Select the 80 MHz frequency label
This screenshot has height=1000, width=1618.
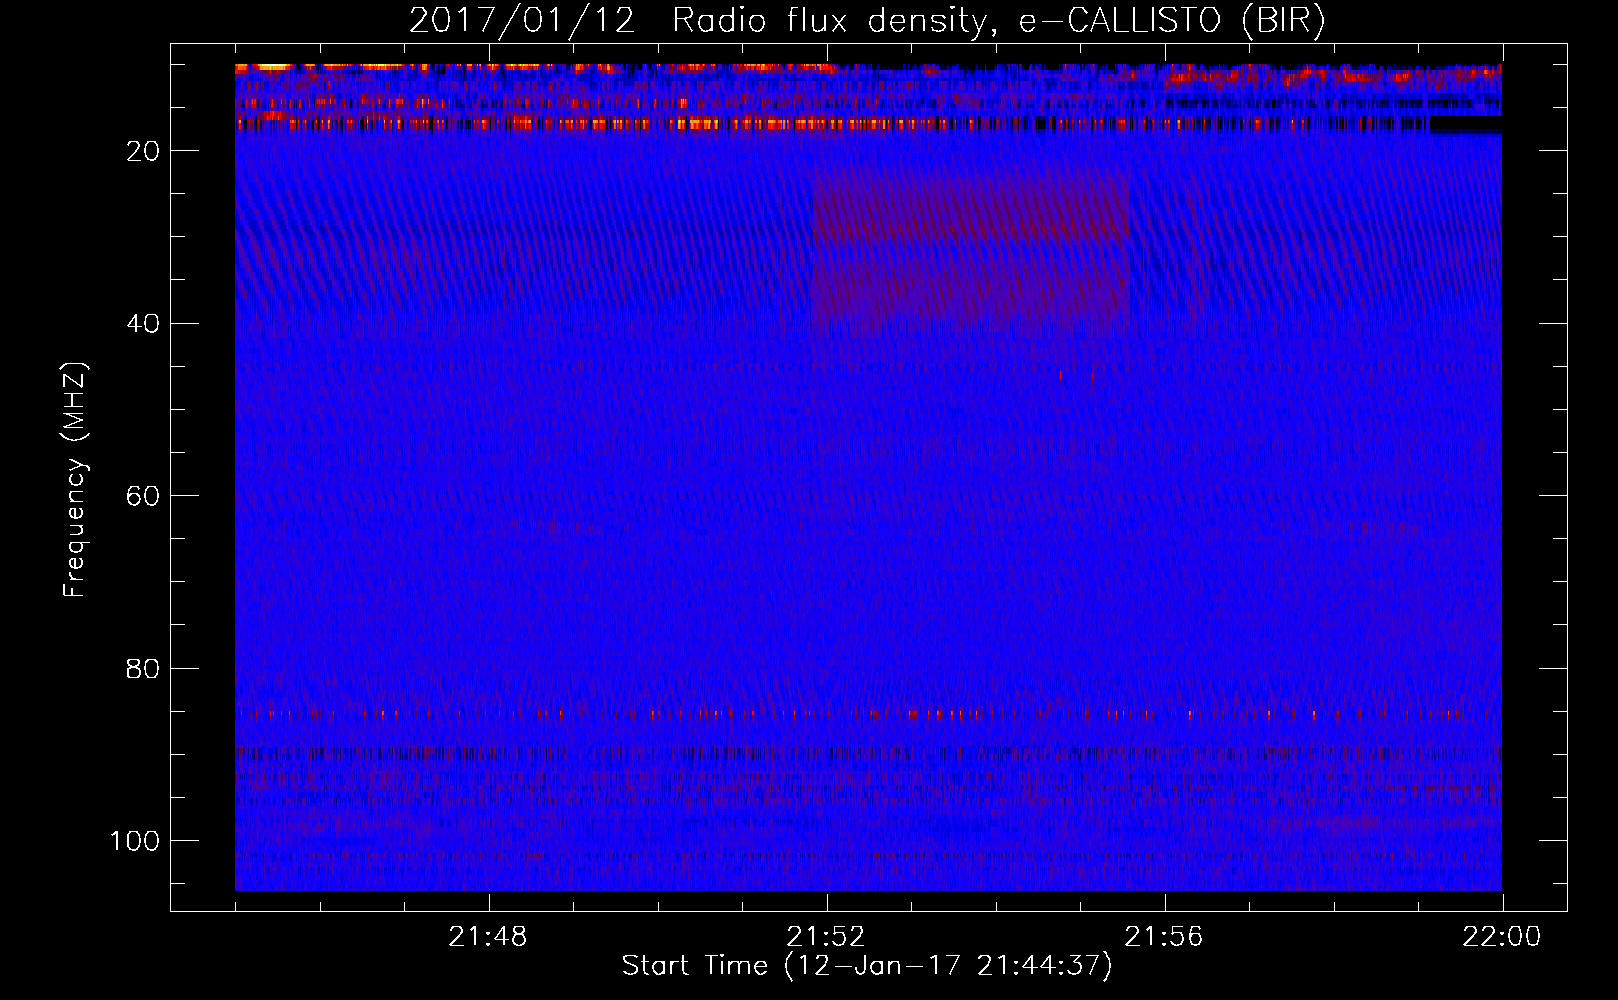tap(143, 668)
